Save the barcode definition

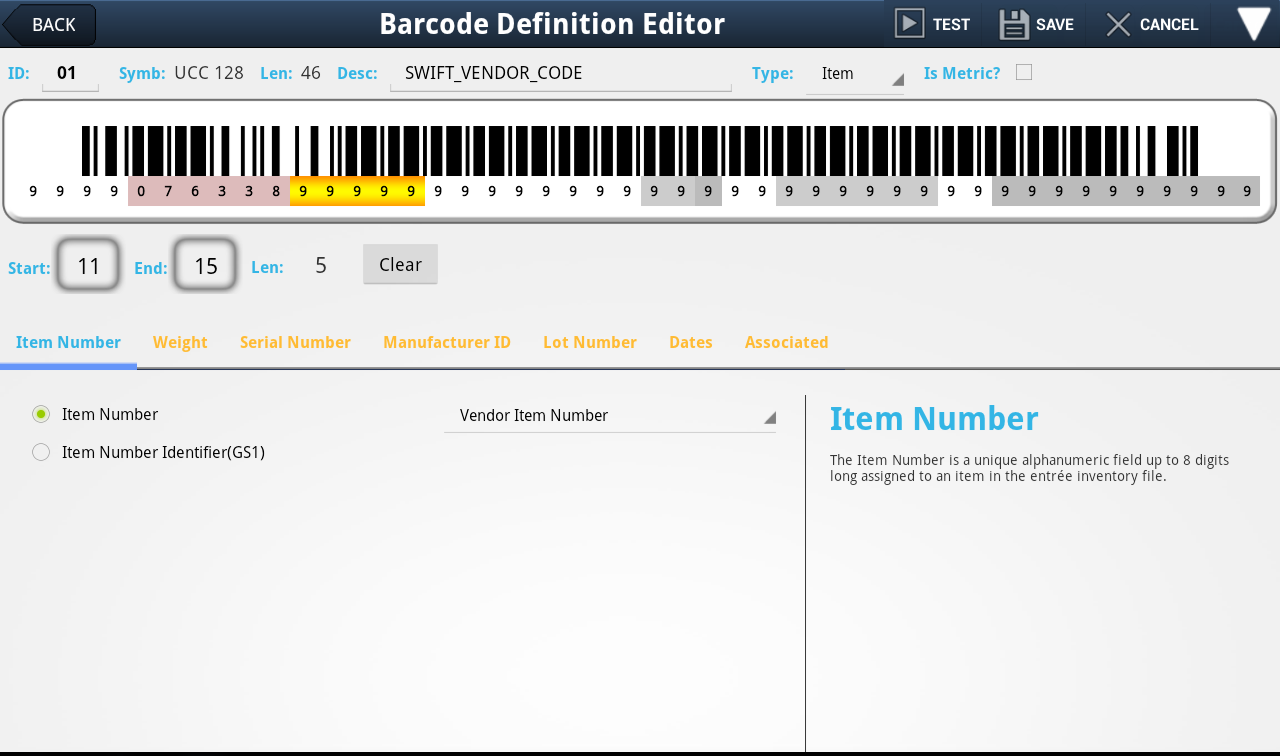click(x=1037, y=24)
